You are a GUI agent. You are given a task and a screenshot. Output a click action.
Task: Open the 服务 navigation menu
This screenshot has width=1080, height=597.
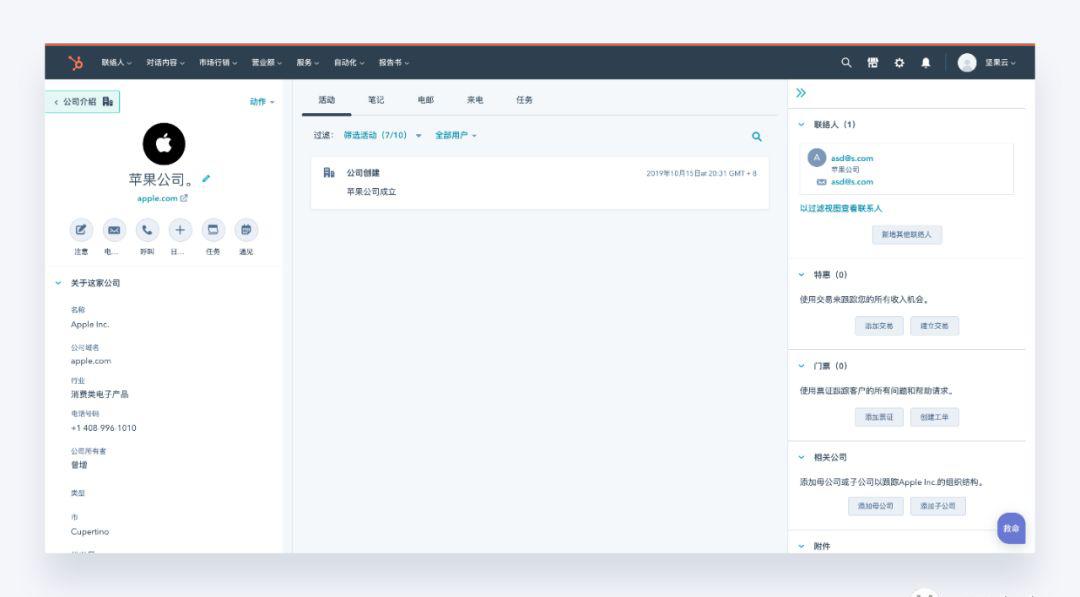[x=307, y=63]
